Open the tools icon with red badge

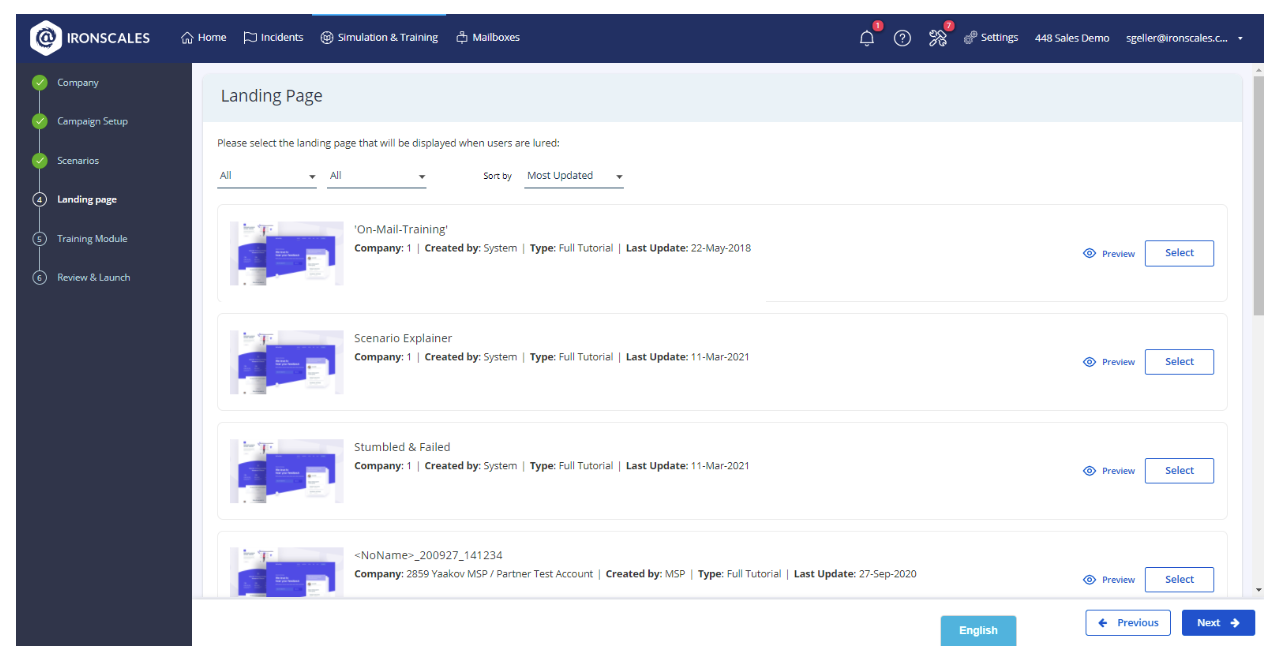(937, 38)
